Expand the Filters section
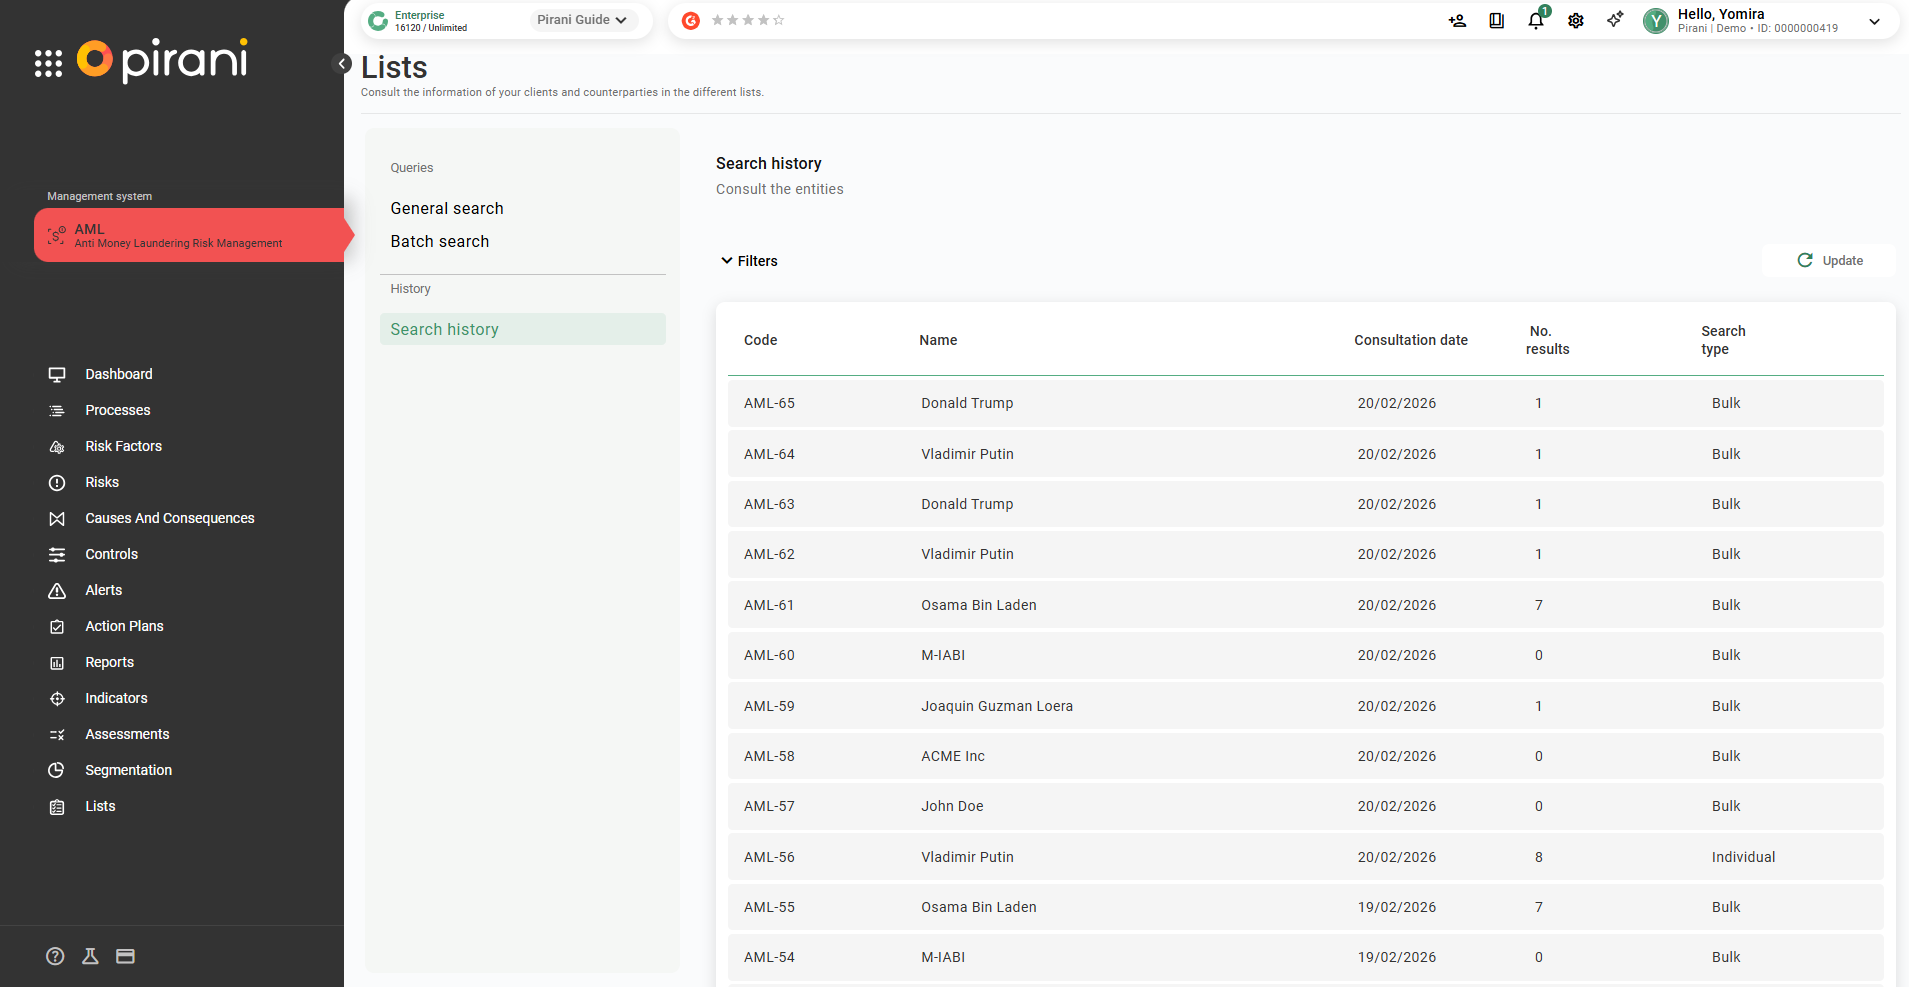 pos(749,261)
